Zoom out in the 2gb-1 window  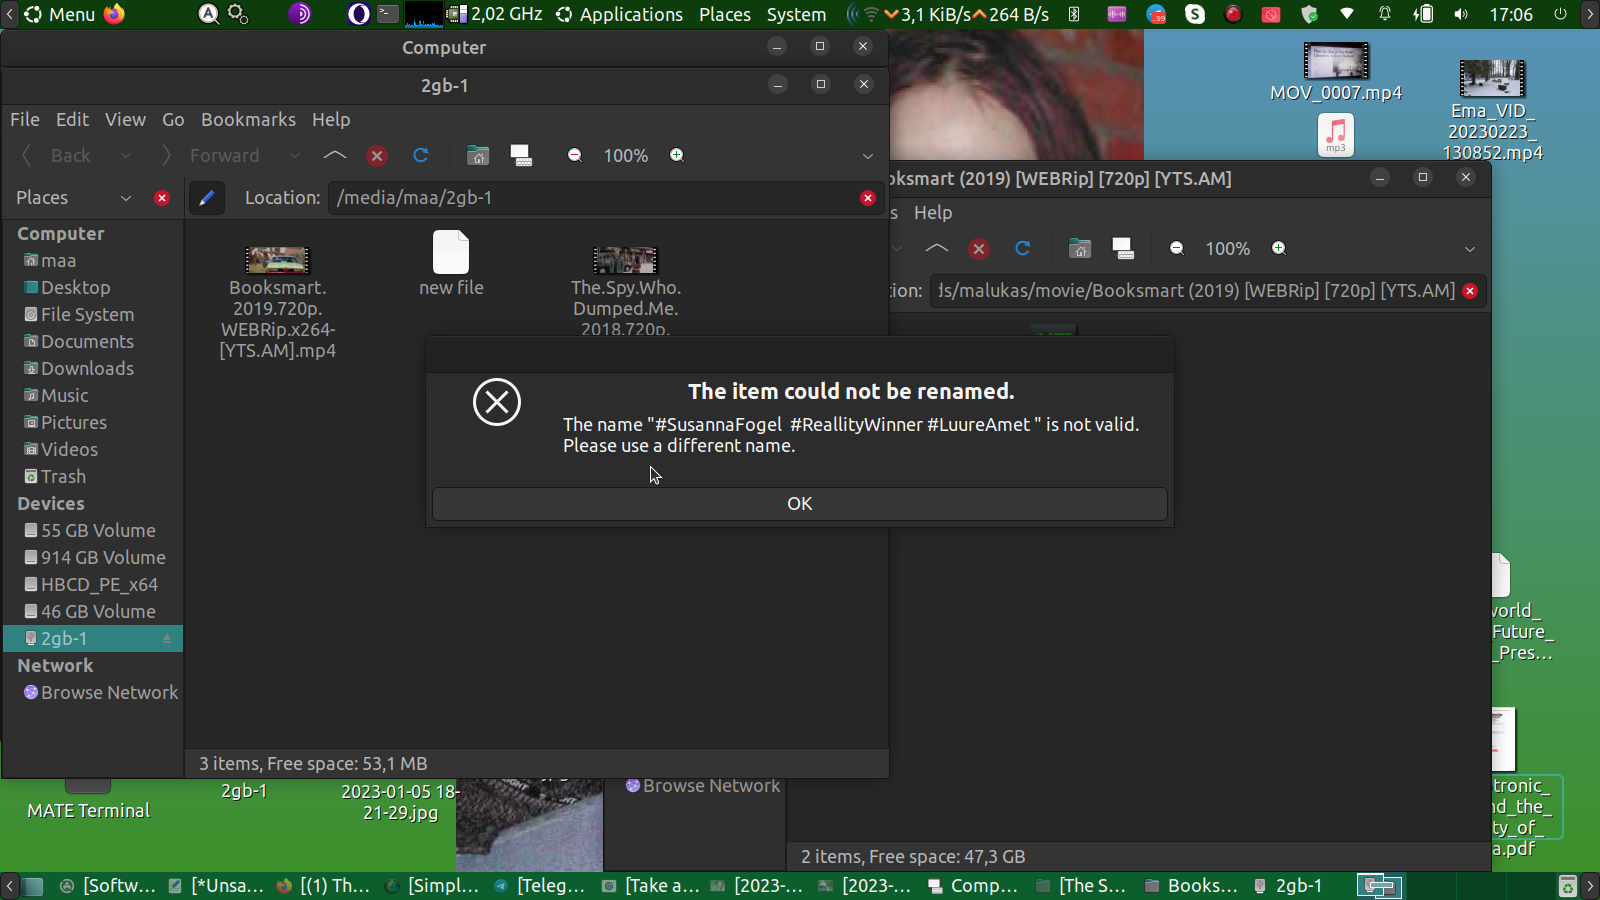(x=575, y=156)
